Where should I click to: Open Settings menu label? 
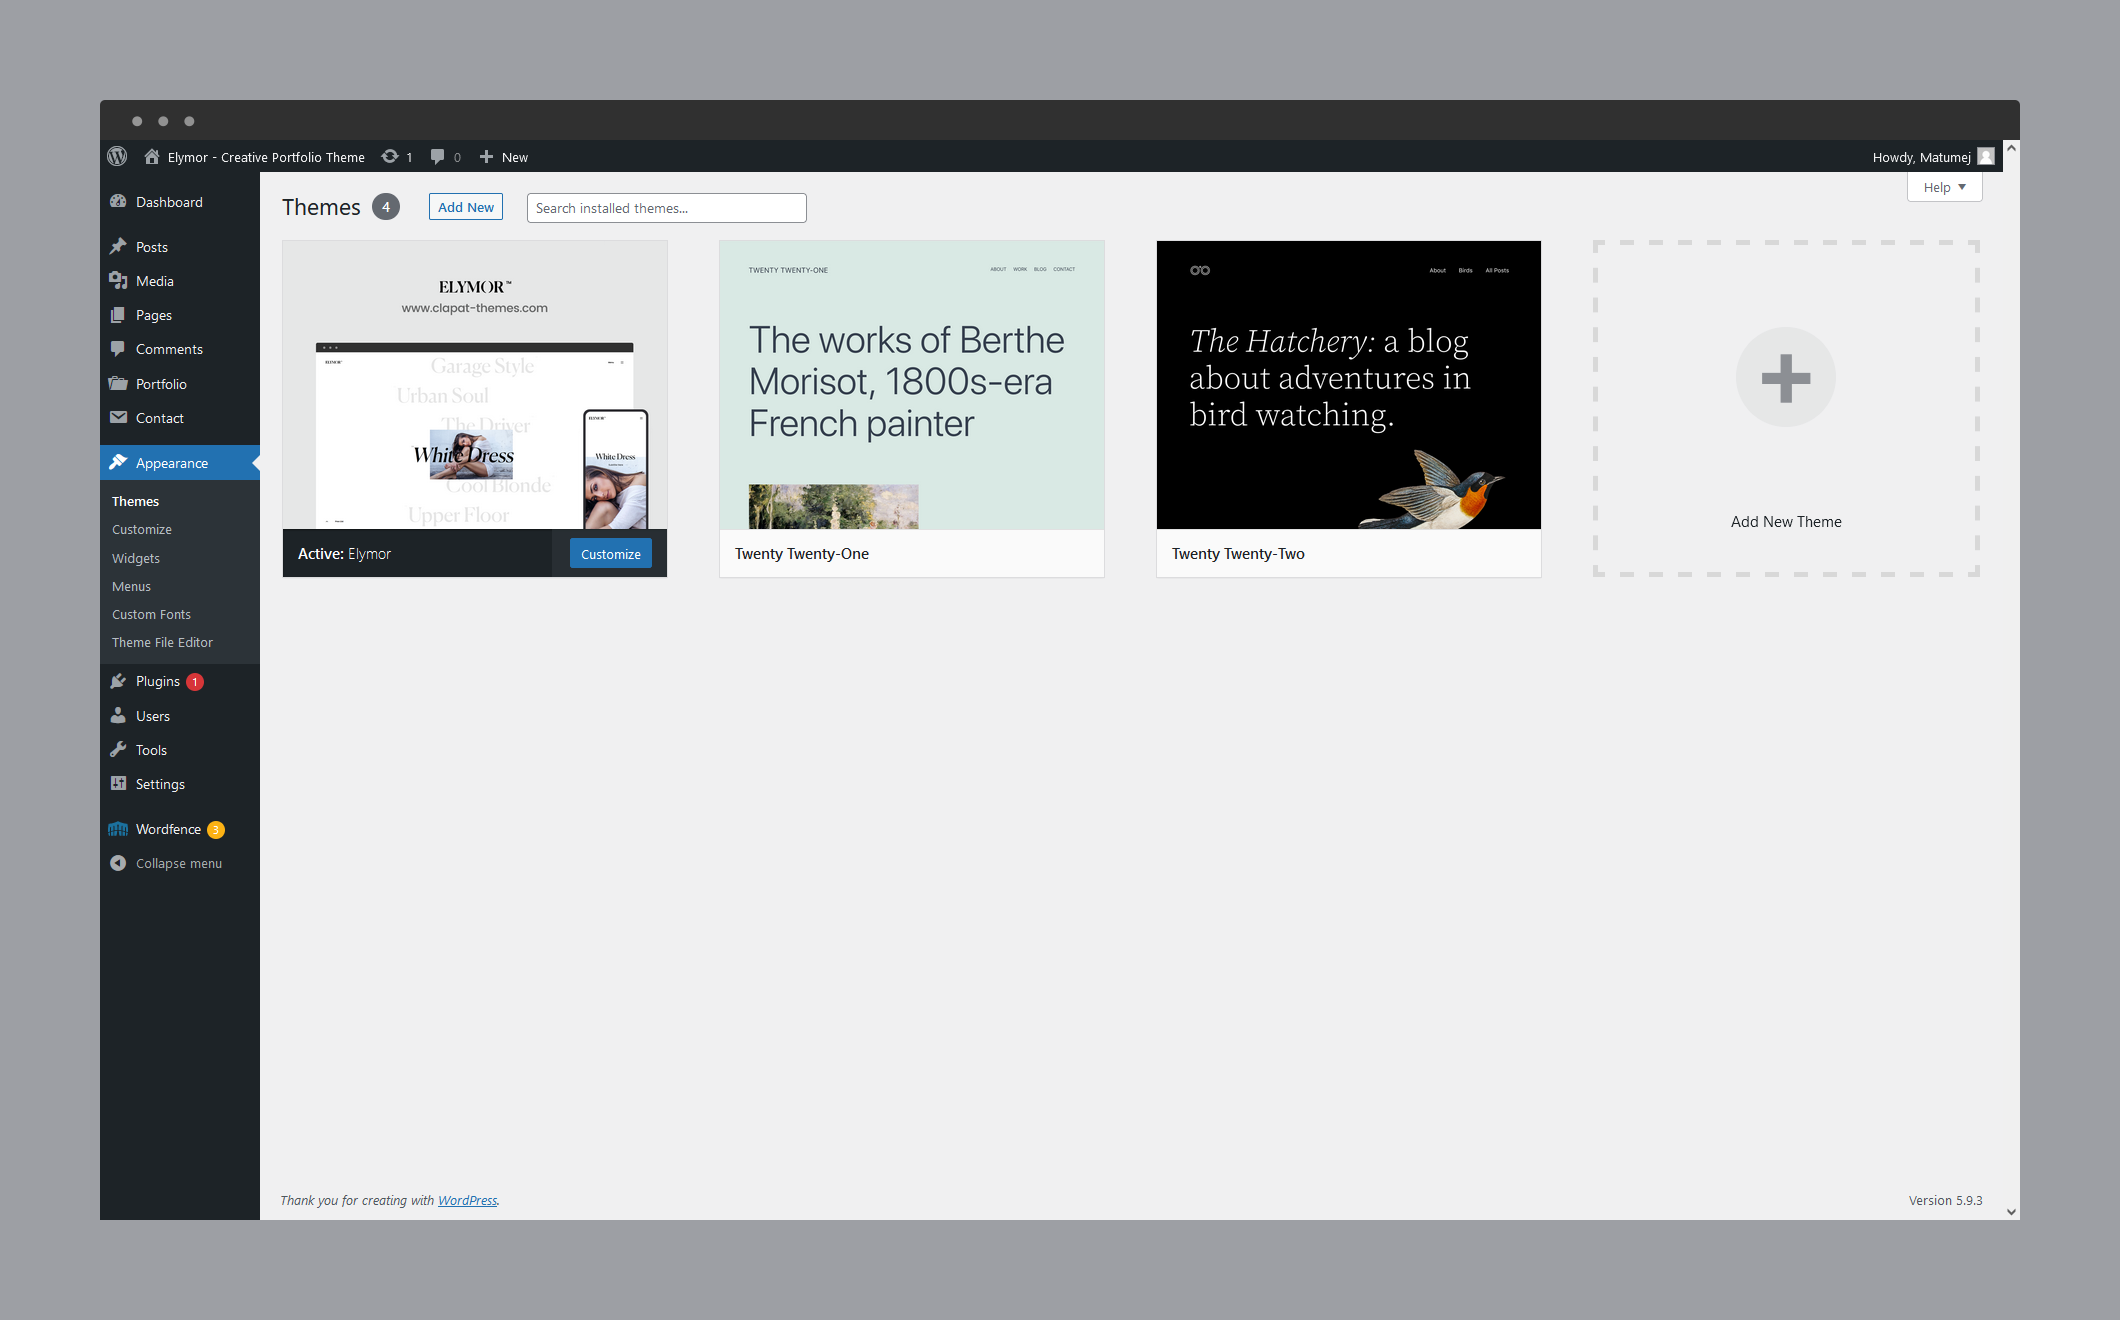pos(160,783)
